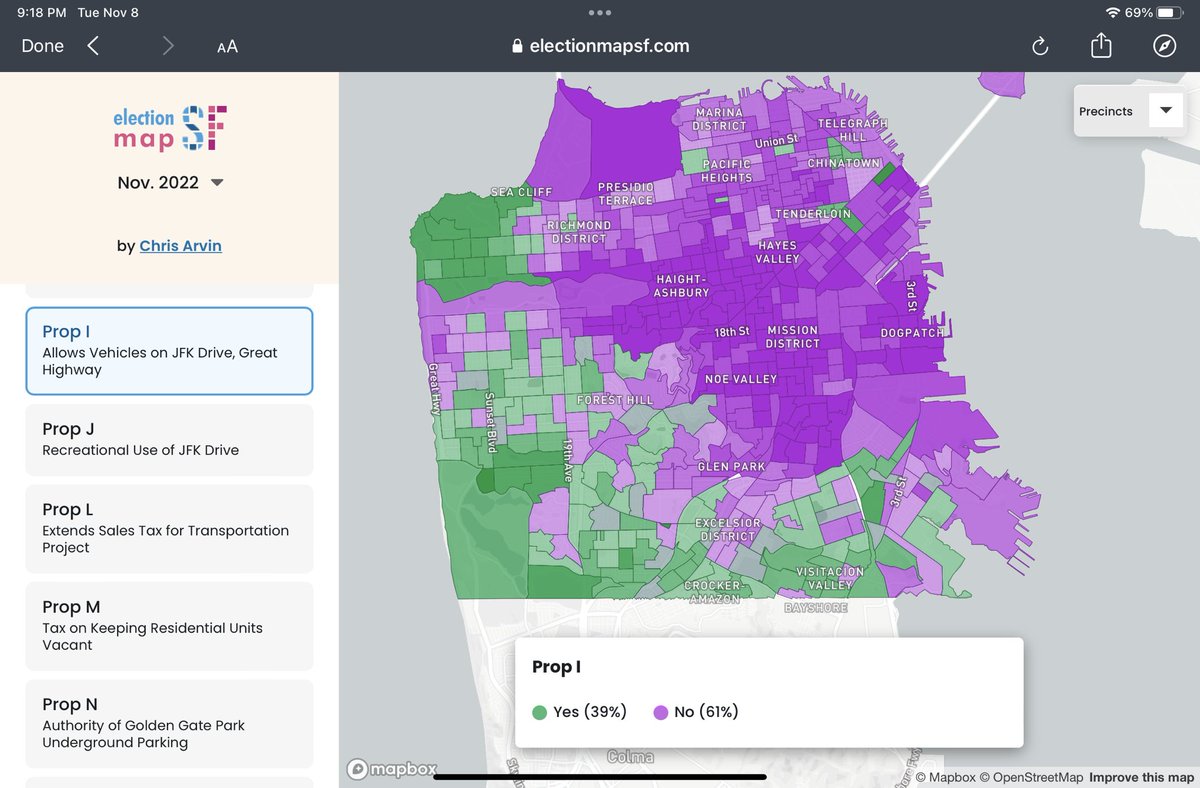The width and height of the screenshot is (1200, 788).
Task: Click the green Yes legend swatch
Action: [540, 713]
